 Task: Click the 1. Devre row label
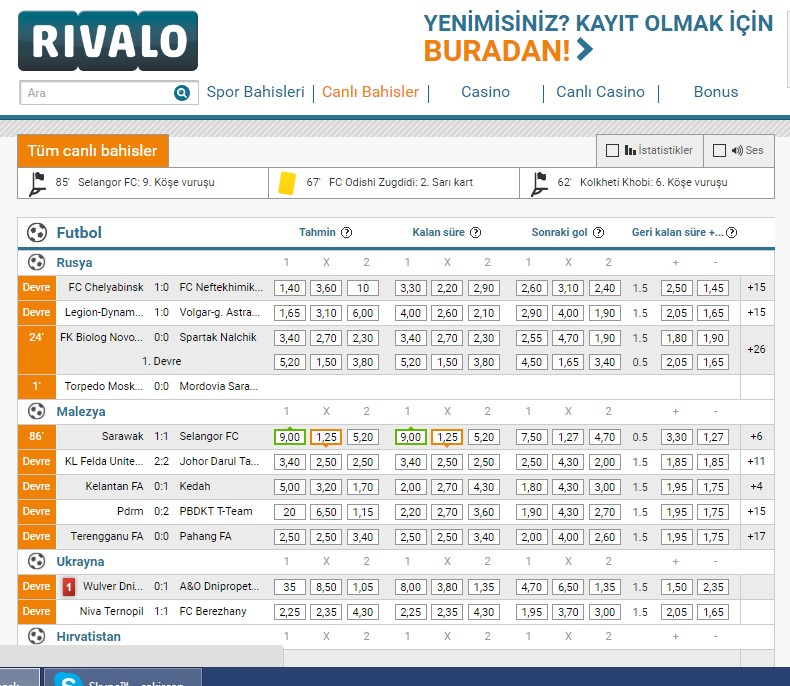click(162, 361)
